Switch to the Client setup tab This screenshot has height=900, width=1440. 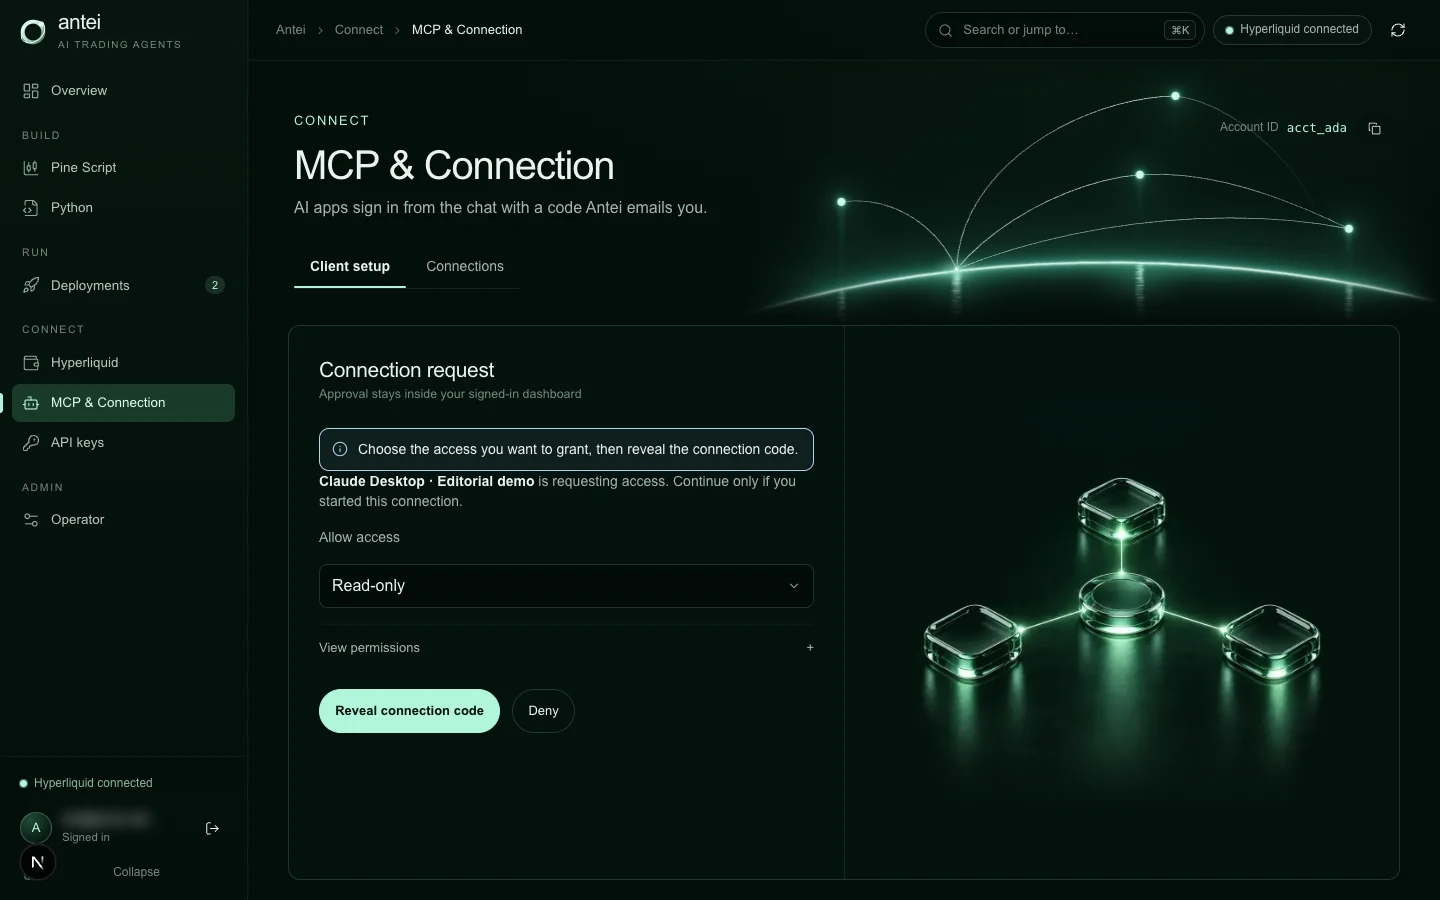click(x=350, y=267)
